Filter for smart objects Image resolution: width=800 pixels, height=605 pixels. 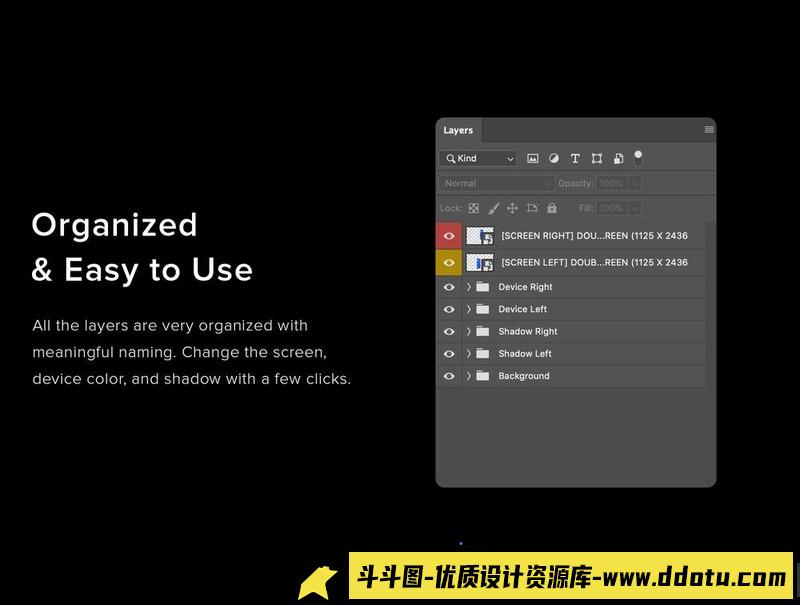click(x=619, y=158)
